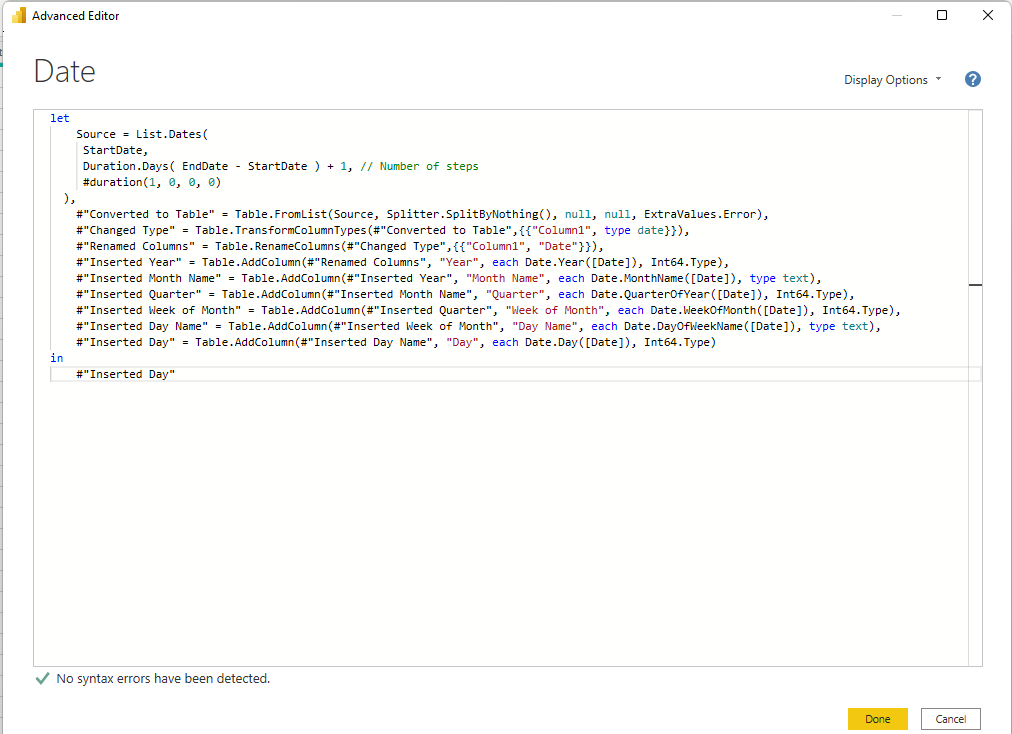This screenshot has width=1012, height=734.
Task: Click the Cancel button
Action: [951, 719]
